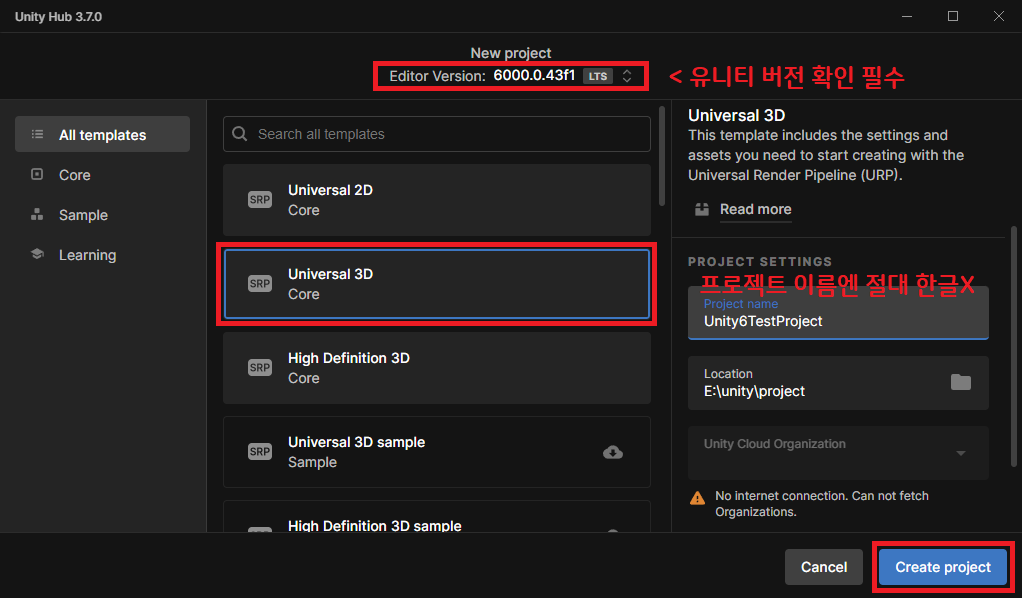Click the warning icon next to No internet connection
The height and width of the screenshot is (598, 1022).
click(697, 498)
